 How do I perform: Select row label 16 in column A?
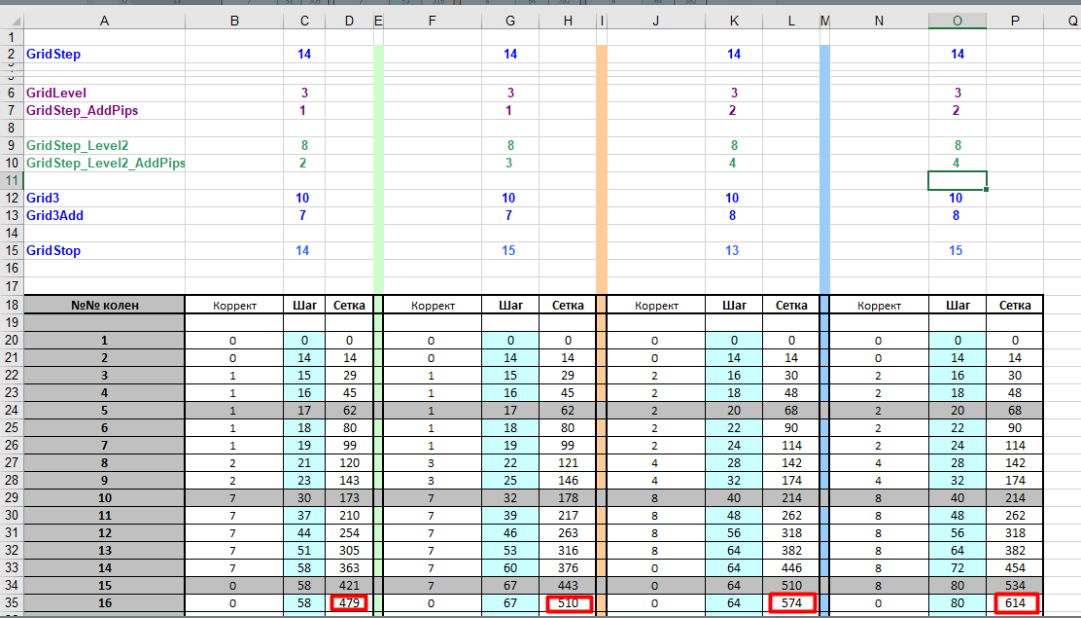pyautogui.click(x=104, y=603)
